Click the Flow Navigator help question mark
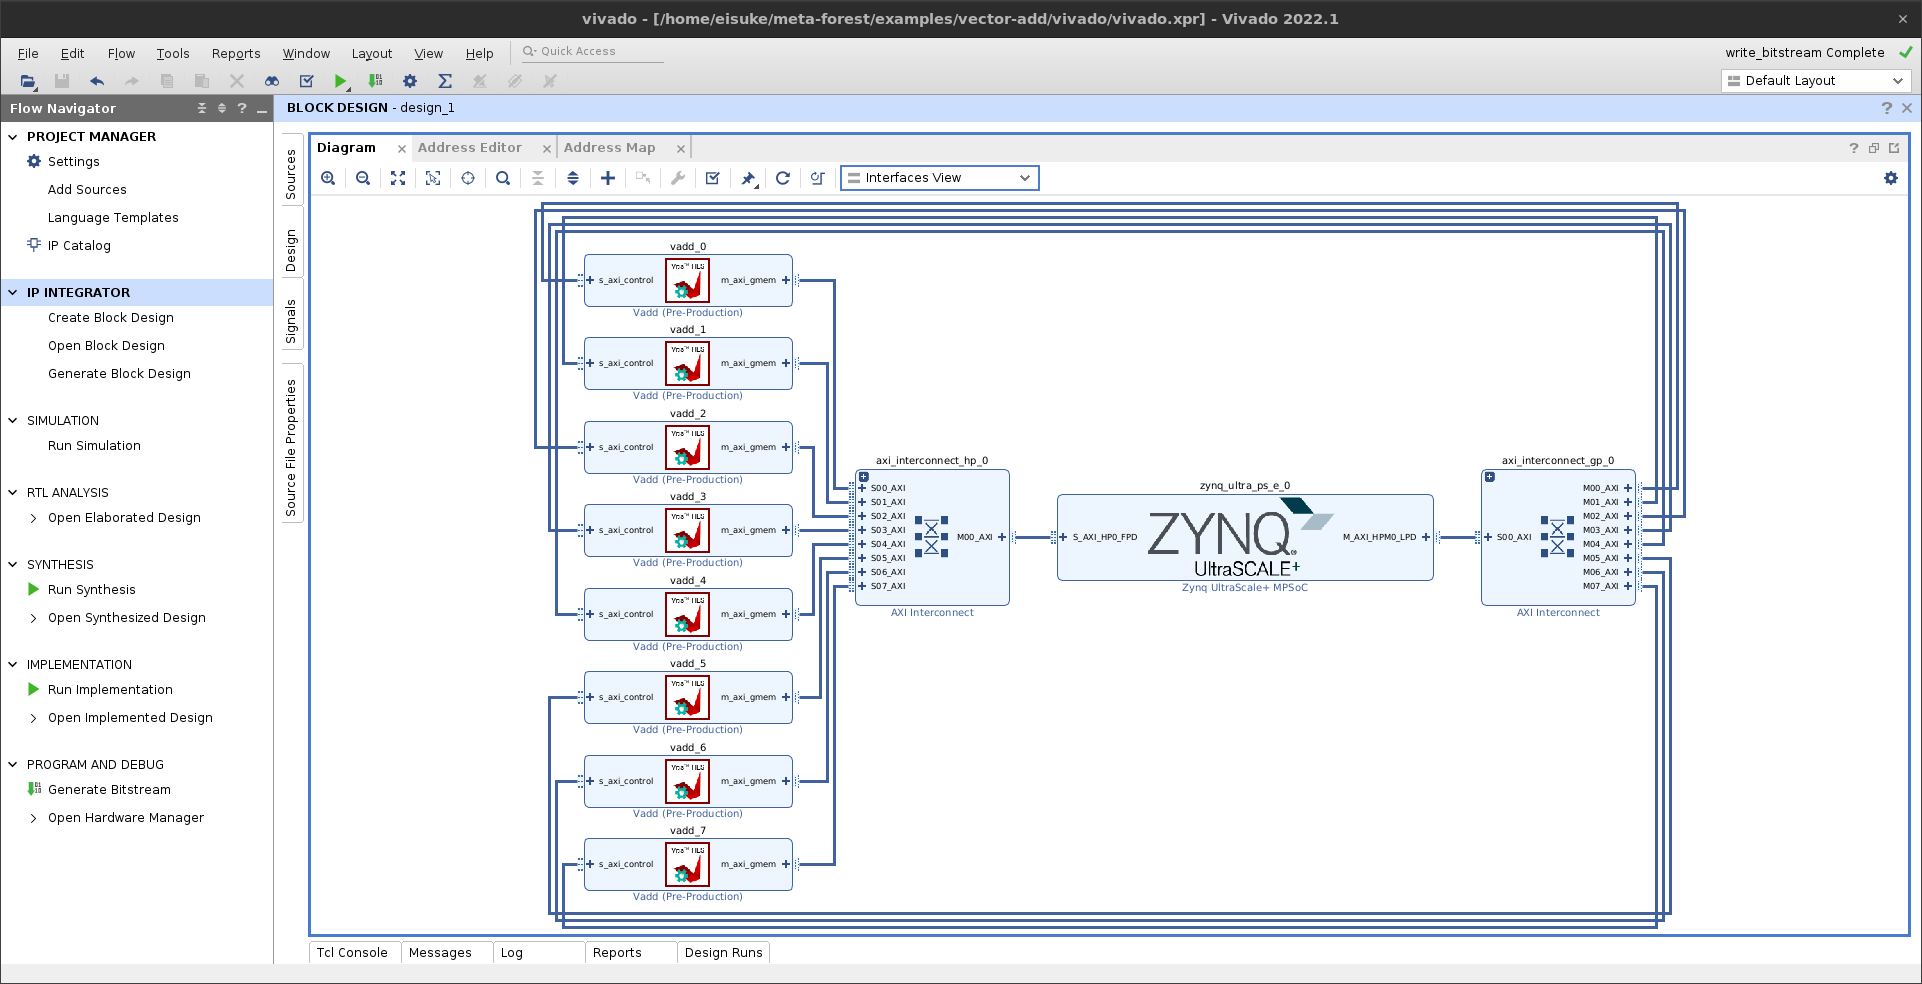The image size is (1922, 984). coord(242,108)
